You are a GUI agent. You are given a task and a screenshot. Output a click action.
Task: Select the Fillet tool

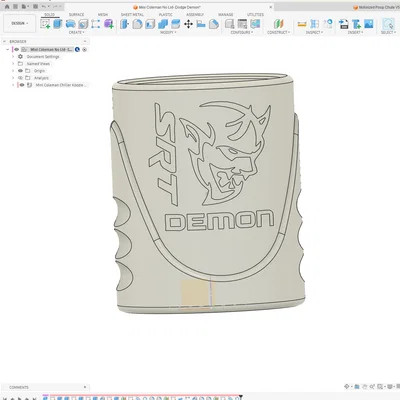[137, 24]
